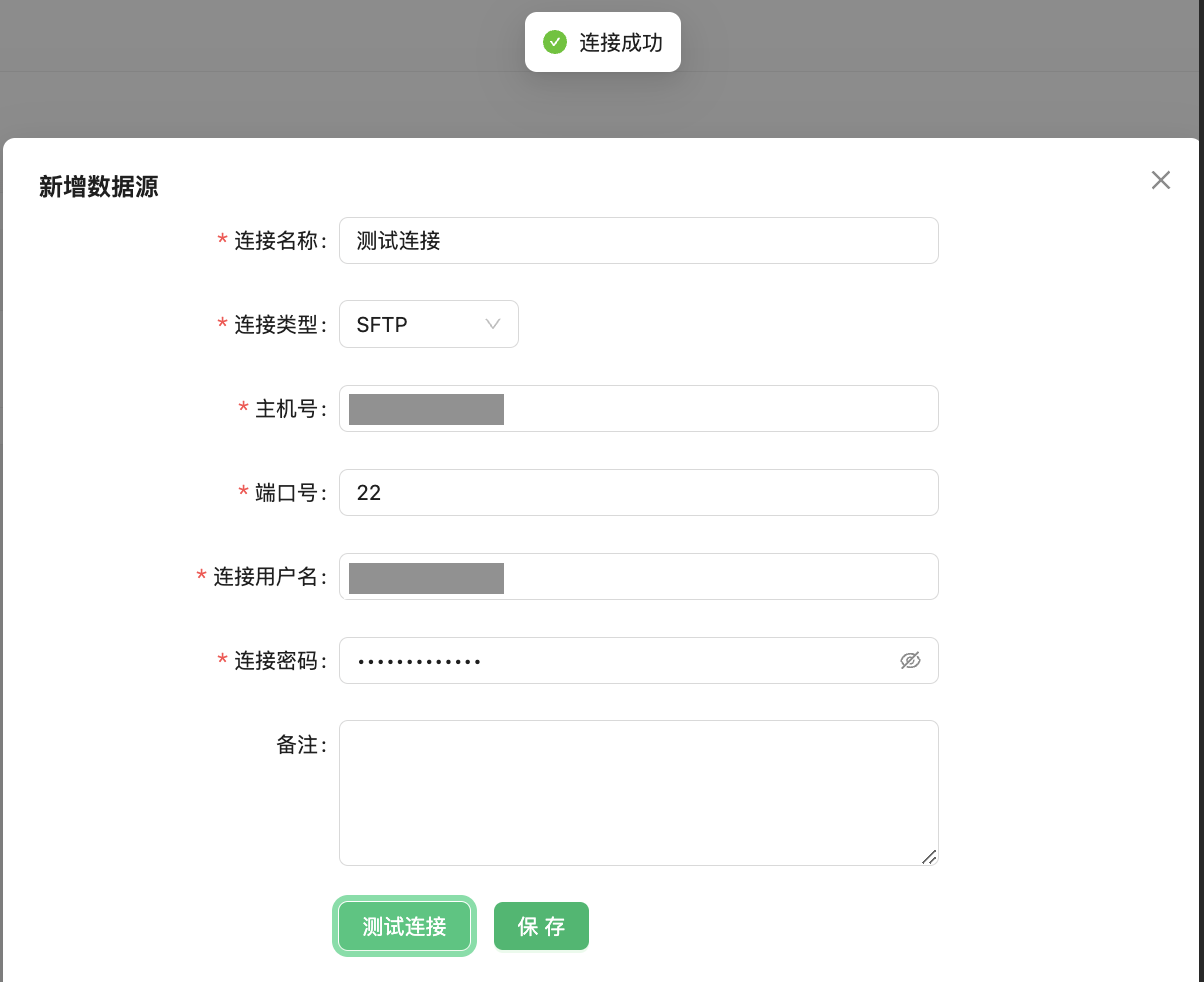1204x982 pixels.
Task: Focus the 连接用户名 input field
Action: (x=720, y=577)
